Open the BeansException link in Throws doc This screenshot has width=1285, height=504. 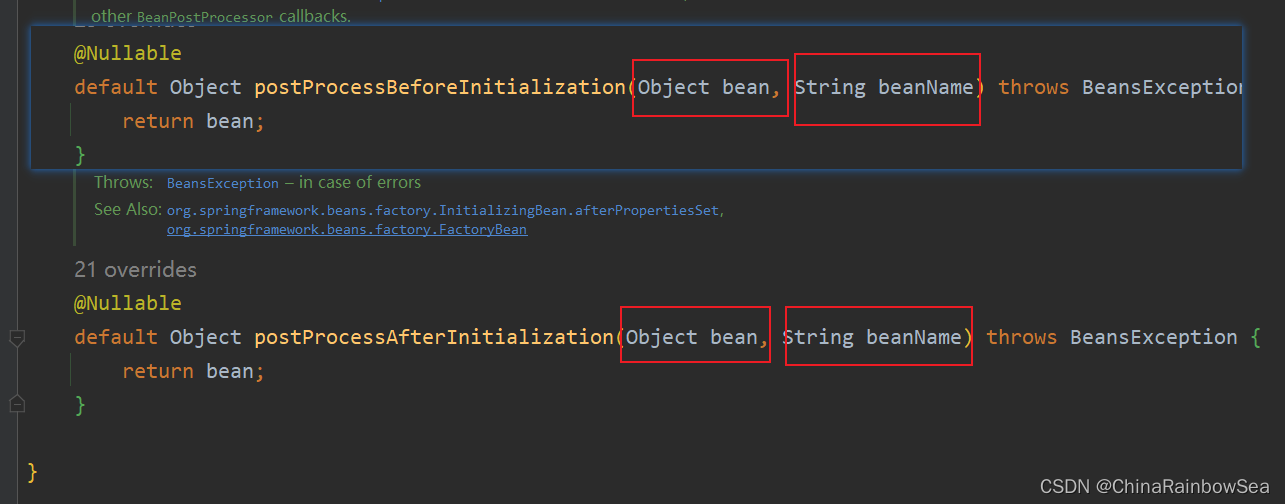pos(222,184)
